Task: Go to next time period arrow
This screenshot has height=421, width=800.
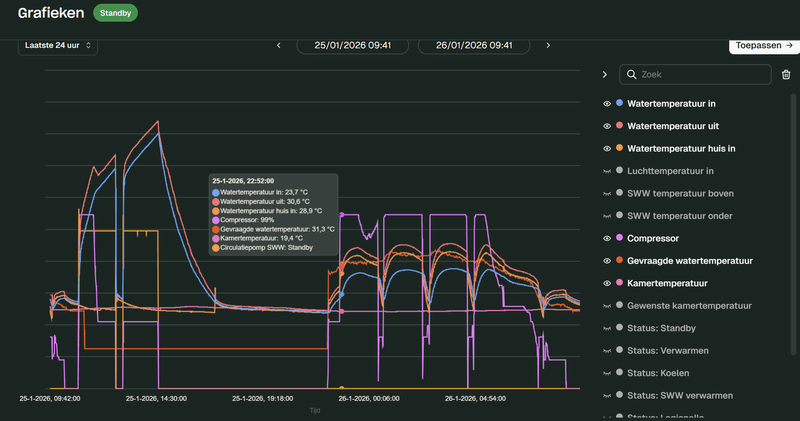Action: tap(548, 45)
